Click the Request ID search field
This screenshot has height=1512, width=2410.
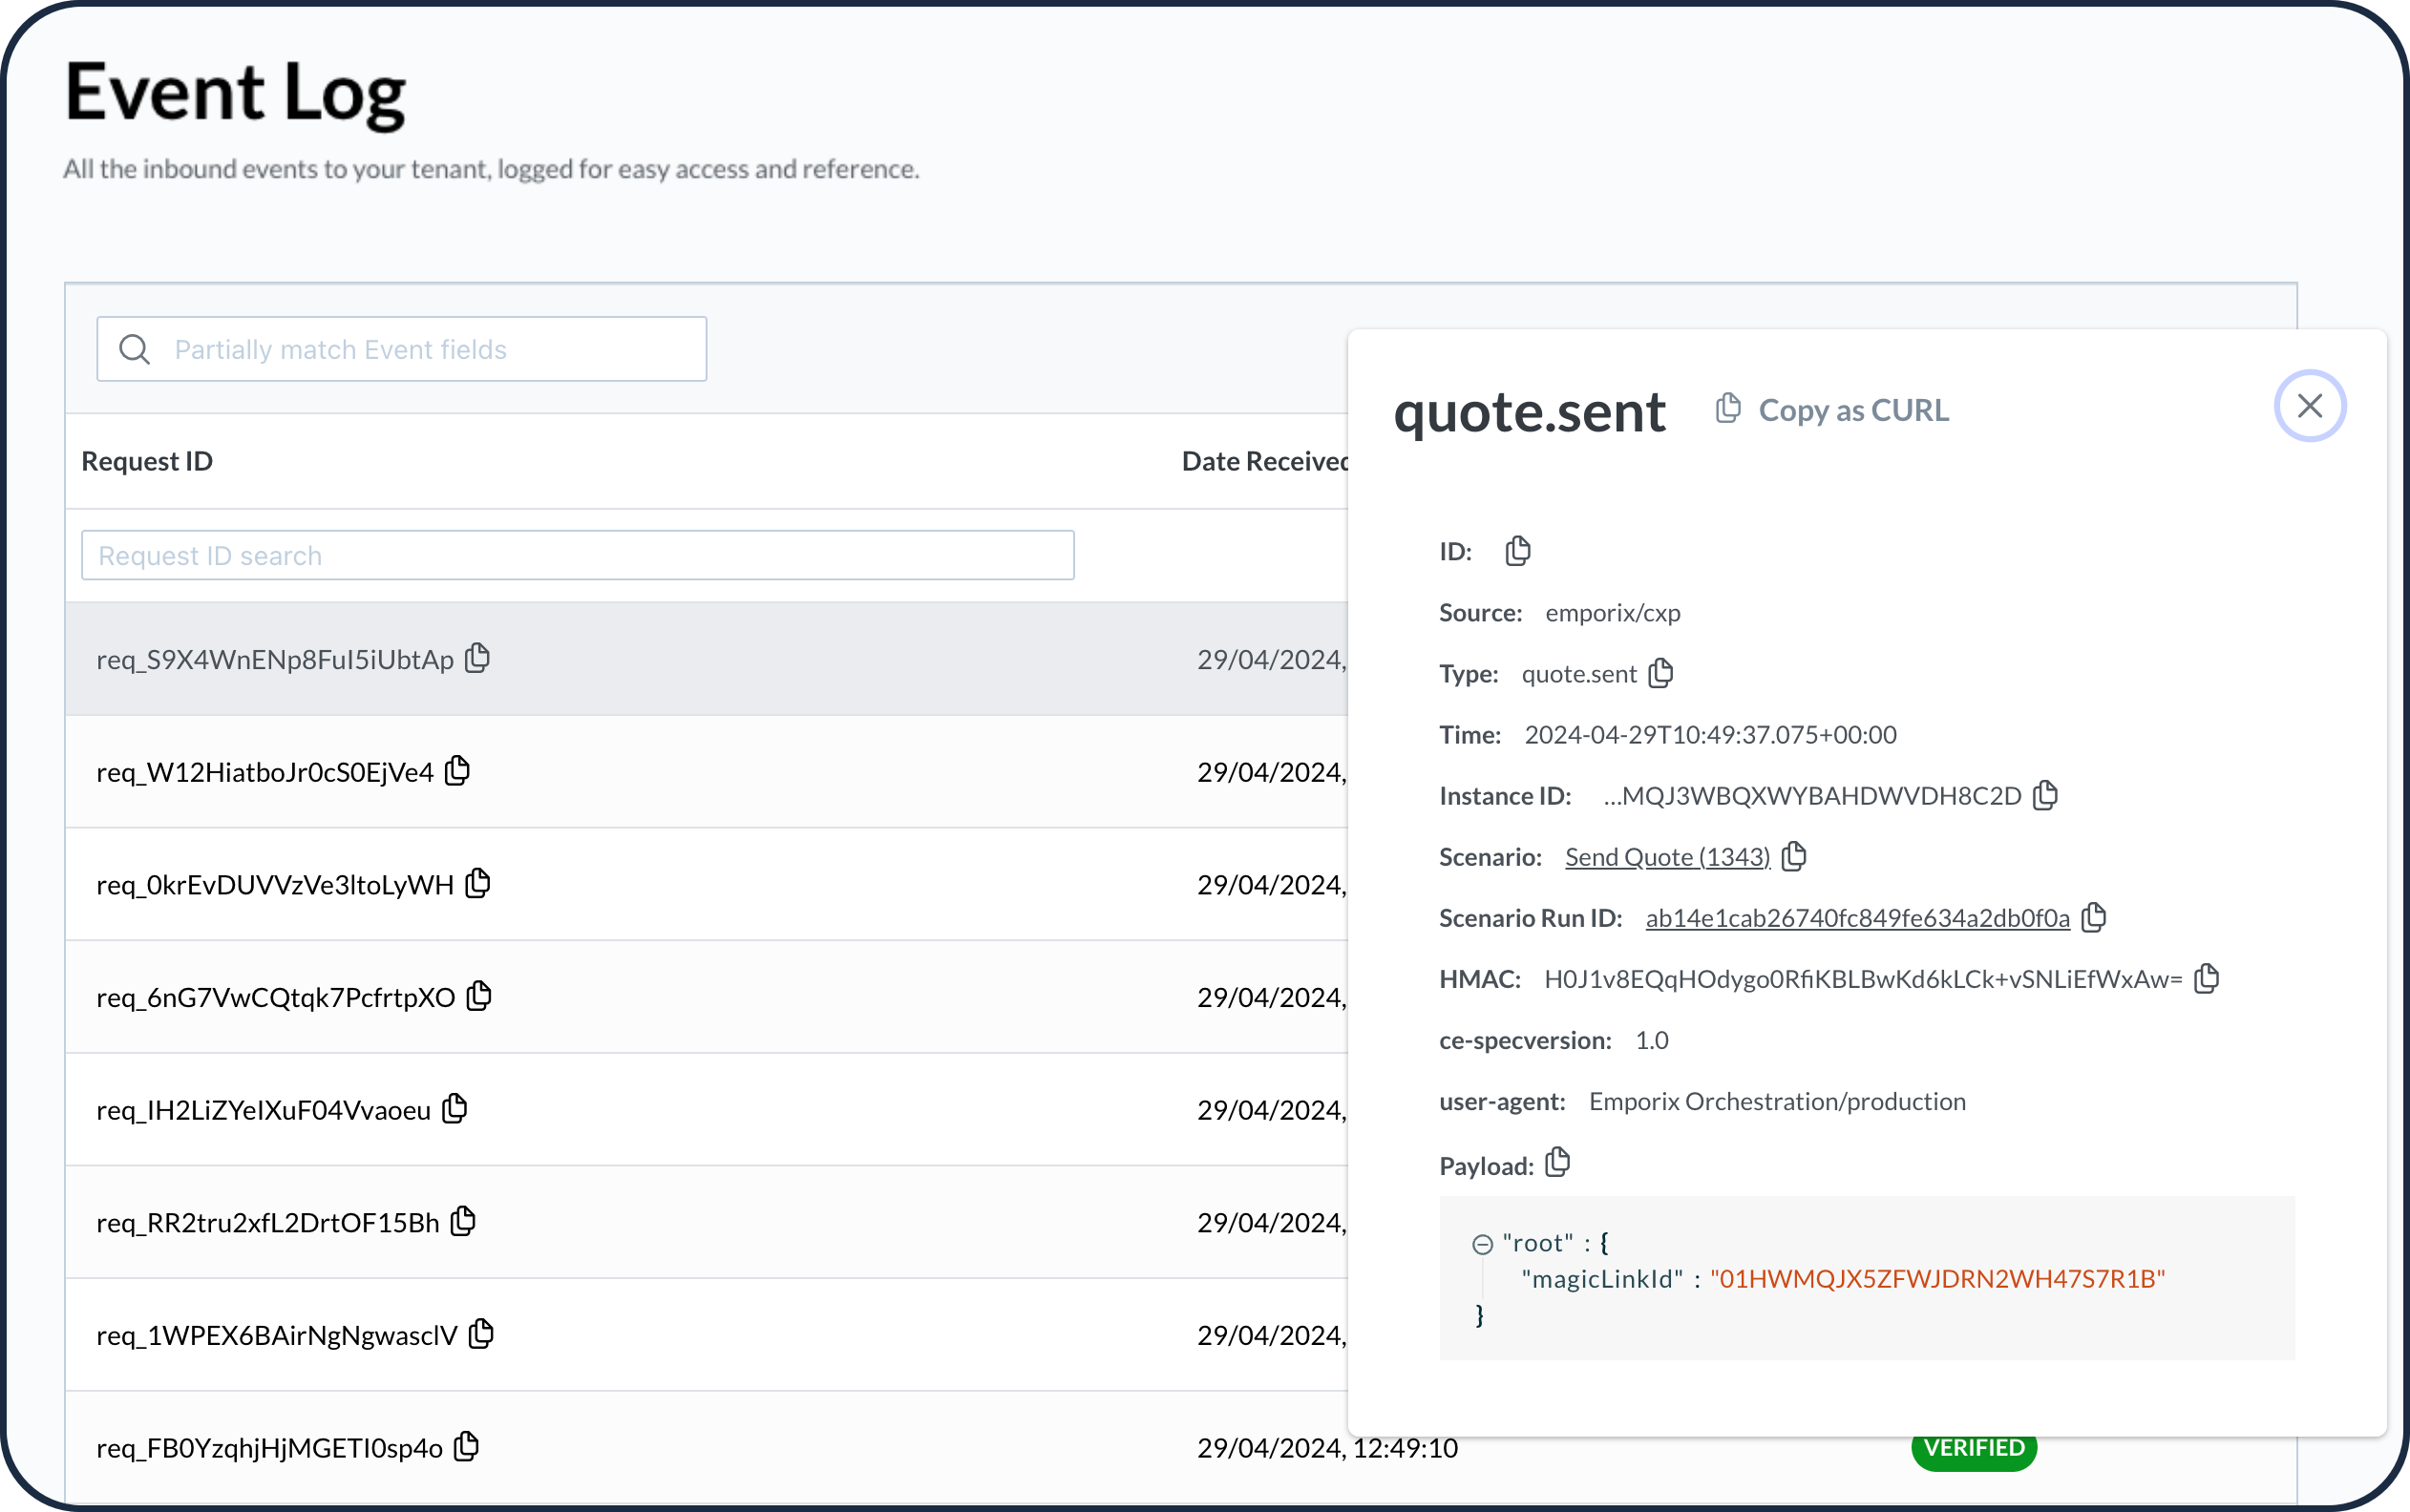coord(577,555)
